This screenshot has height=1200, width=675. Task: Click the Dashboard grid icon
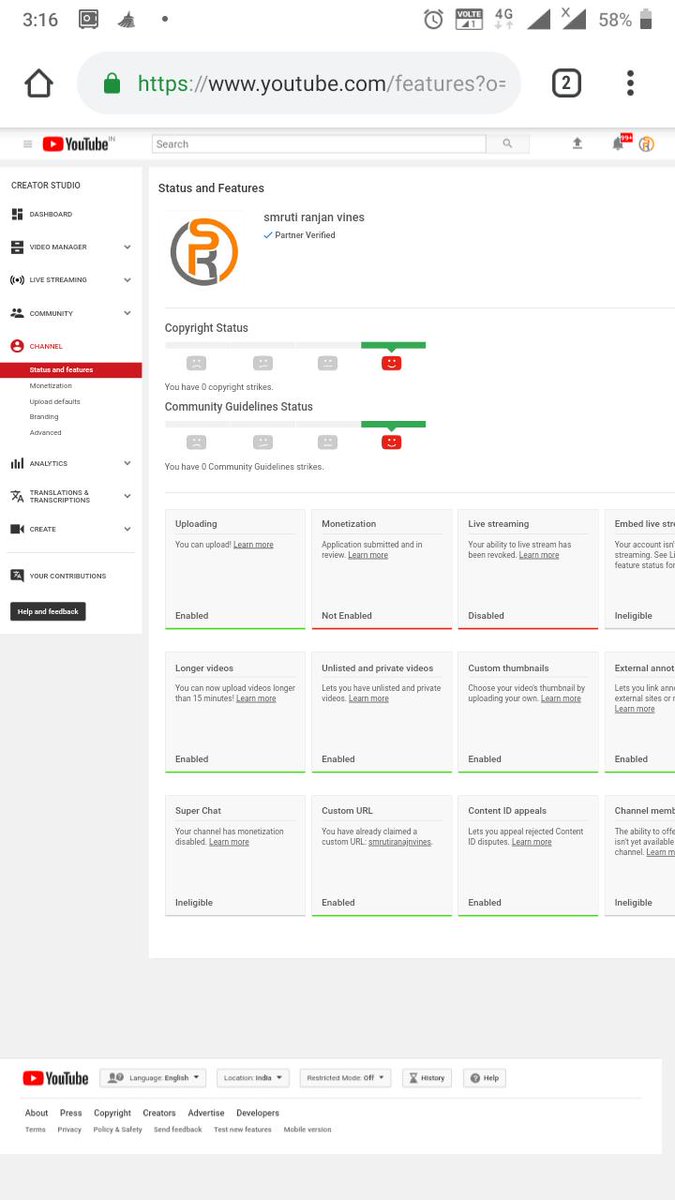click(x=17, y=214)
